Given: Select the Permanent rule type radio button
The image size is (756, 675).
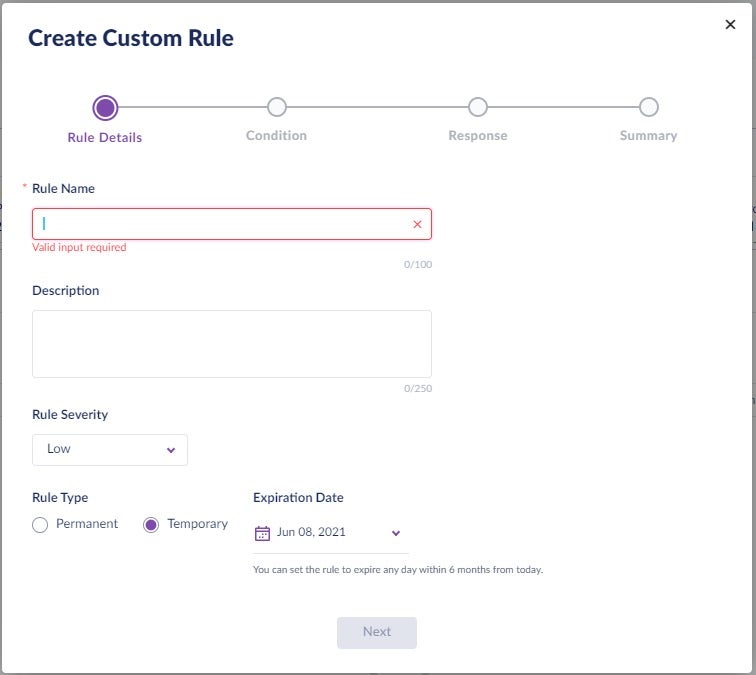Looking at the screenshot, I should click(x=40, y=525).
